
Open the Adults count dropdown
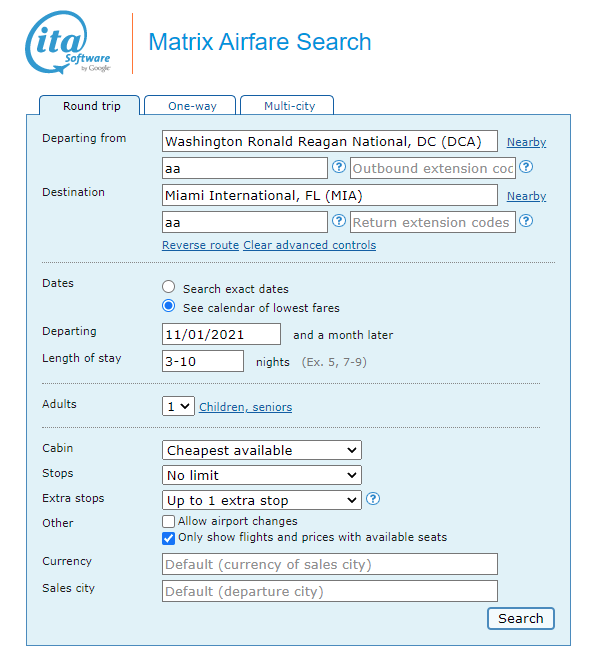coord(178,406)
